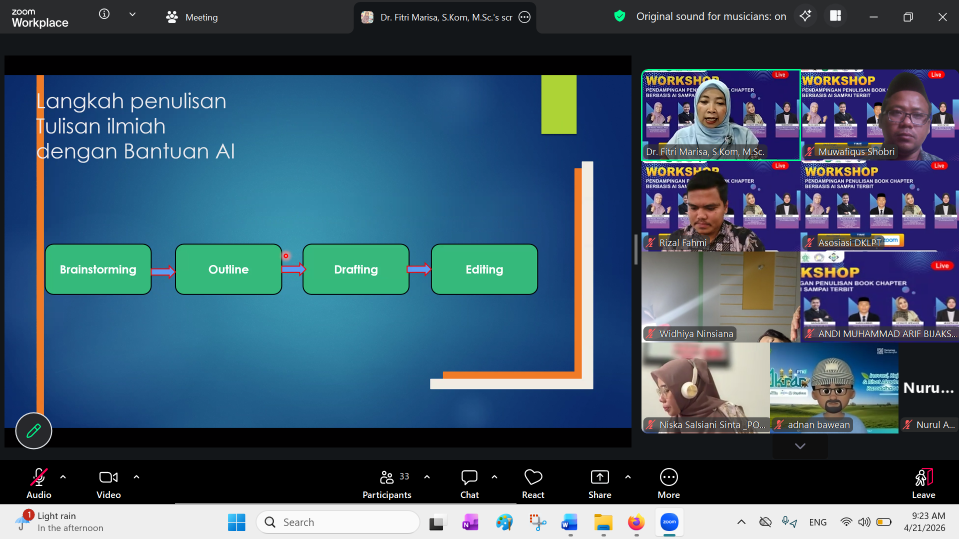Screen dimensions: 959x539
Task: Select Rizal Fahmi's video tile
Action: pyautogui.click(x=720, y=206)
